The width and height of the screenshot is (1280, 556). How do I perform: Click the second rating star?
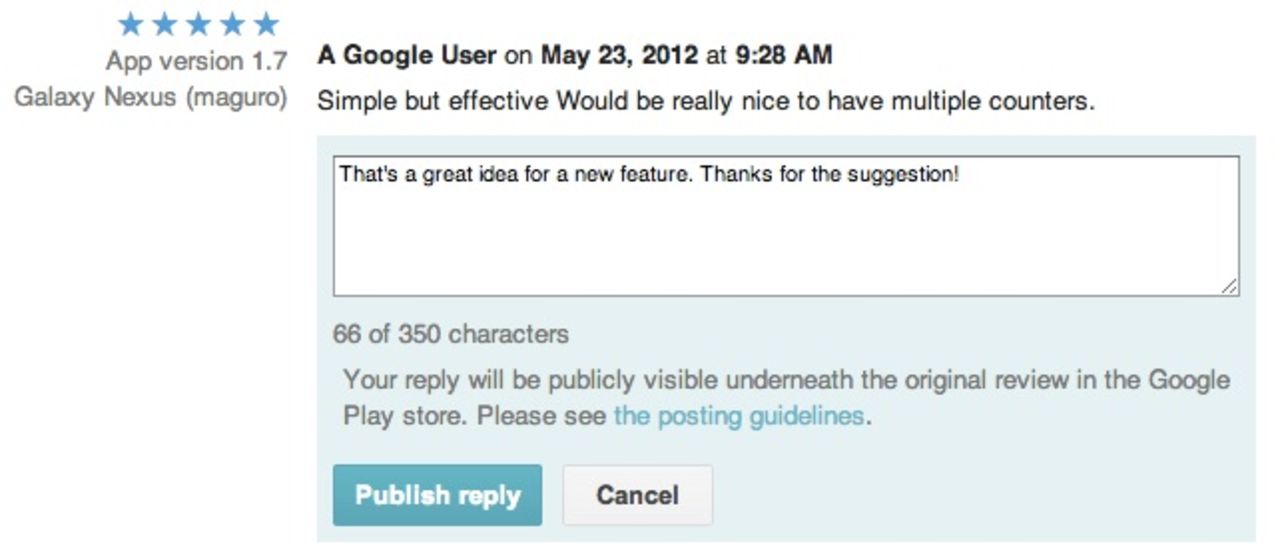164,24
